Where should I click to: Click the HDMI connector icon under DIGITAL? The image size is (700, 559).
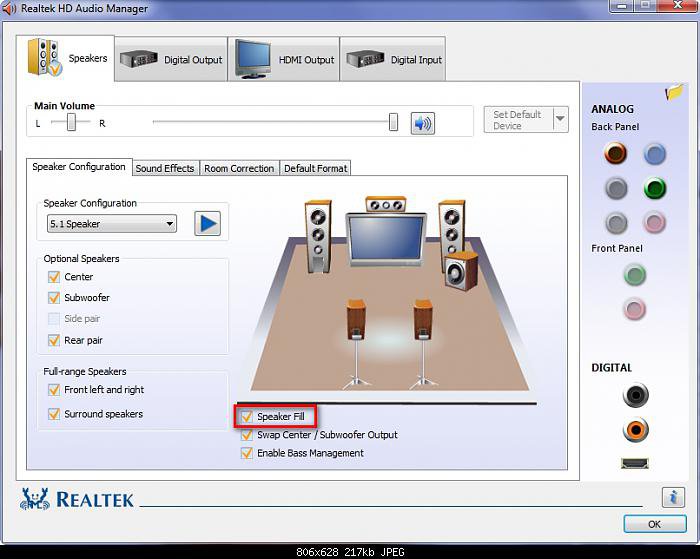coord(634,463)
